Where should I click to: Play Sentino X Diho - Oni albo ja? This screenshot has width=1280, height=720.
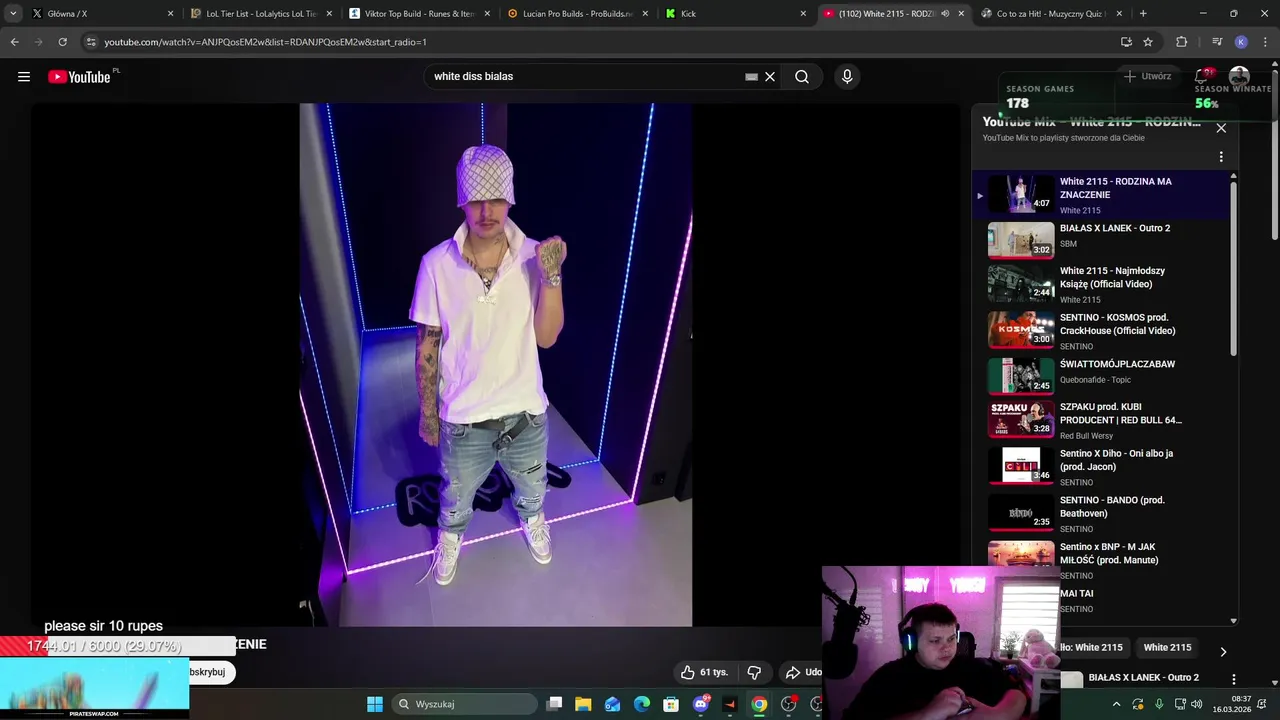(1104, 467)
